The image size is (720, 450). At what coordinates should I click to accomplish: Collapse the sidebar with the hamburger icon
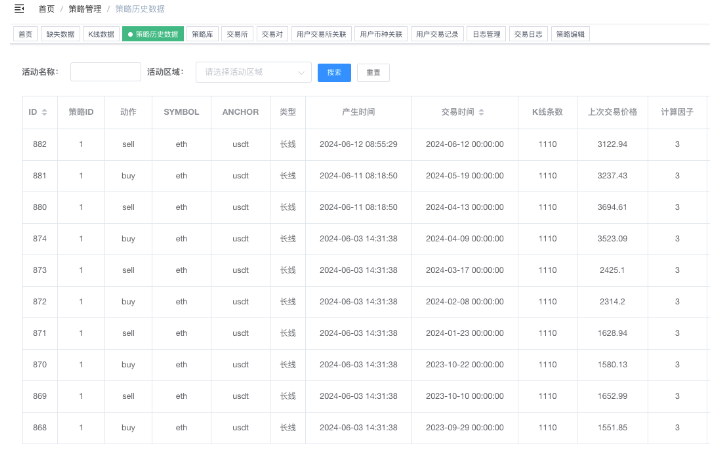19,9
